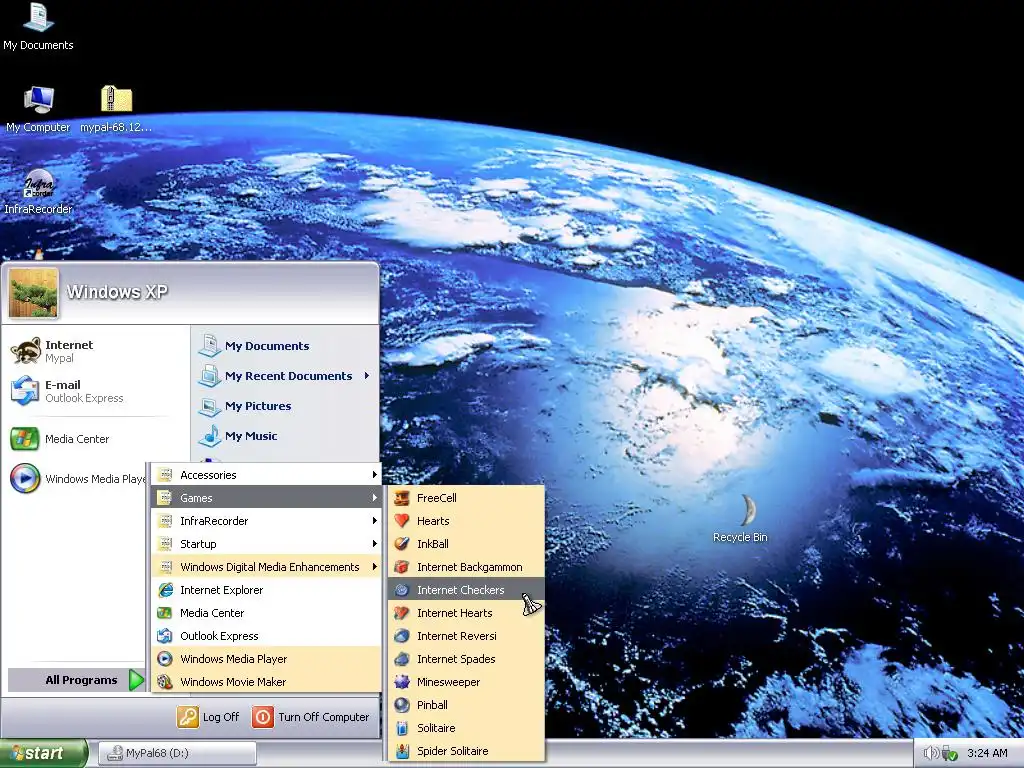The height and width of the screenshot is (768, 1024).
Task: Select the My Computer desktop icon
Action: (38, 109)
